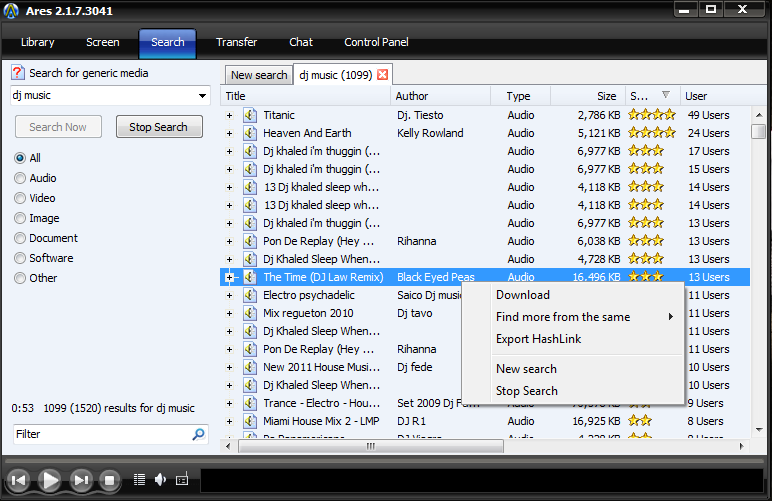Select the All media type option

point(20,158)
